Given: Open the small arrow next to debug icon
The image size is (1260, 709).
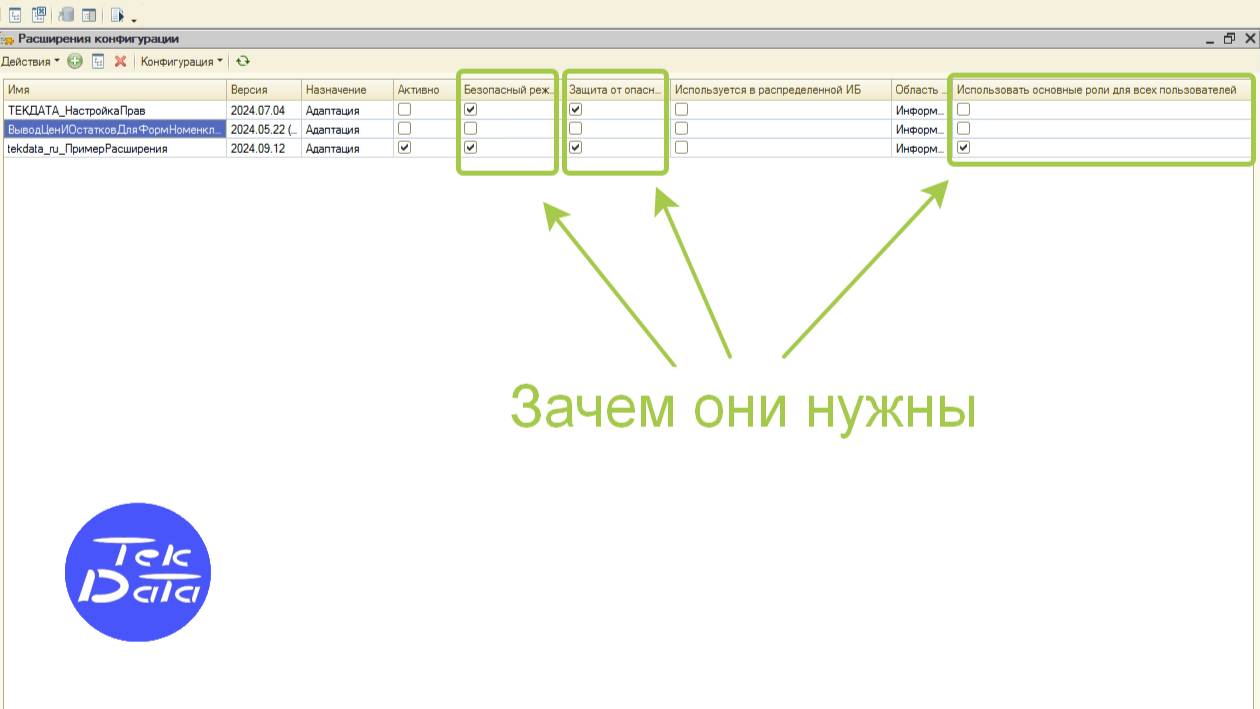Looking at the screenshot, I should click(134, 19).
